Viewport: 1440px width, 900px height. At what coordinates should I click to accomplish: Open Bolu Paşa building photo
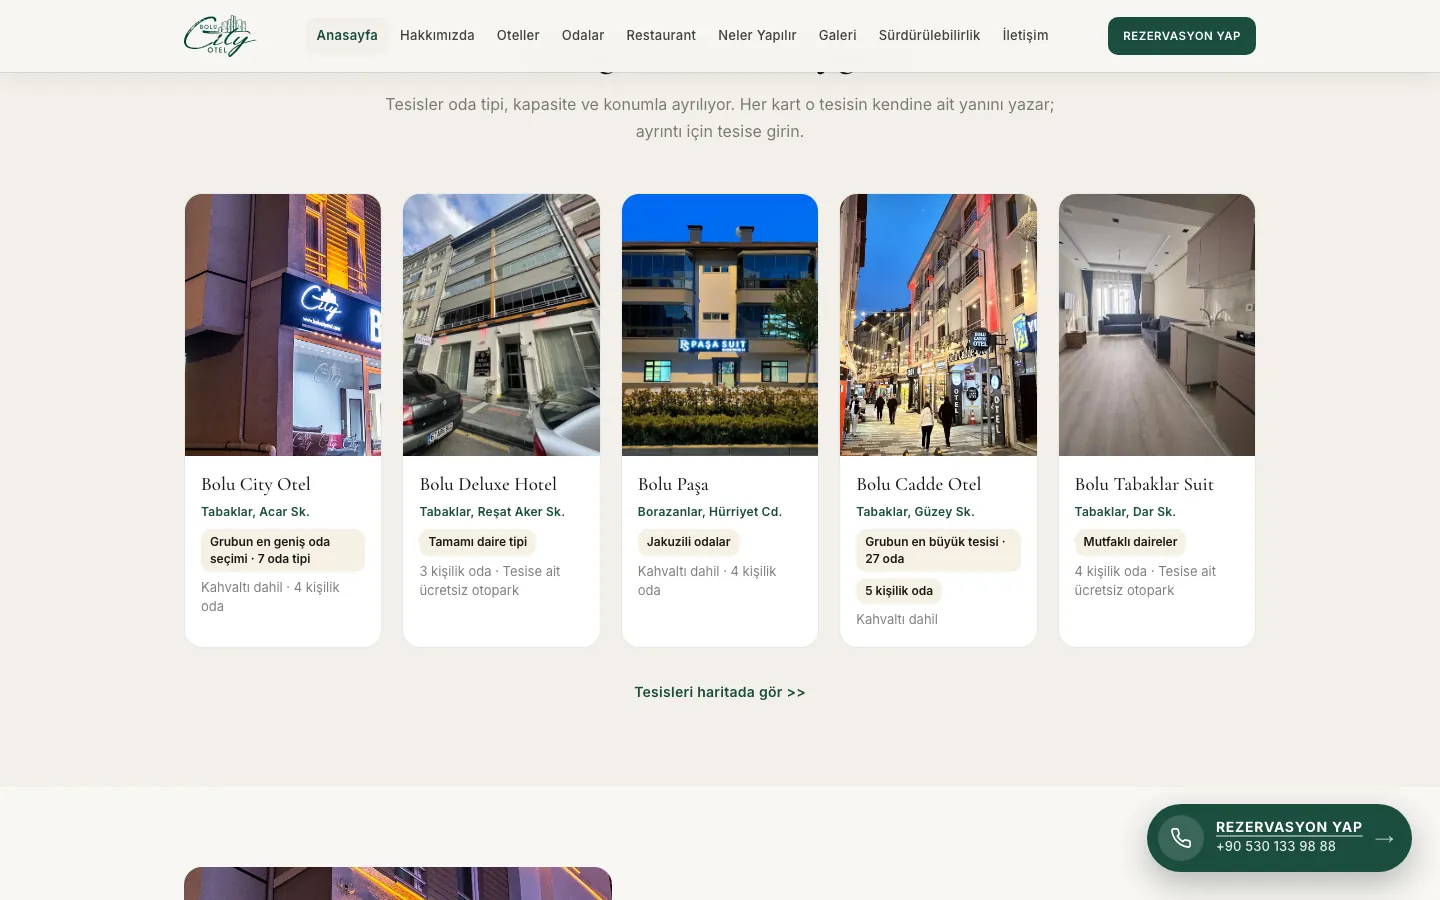click(x=720, y=325)
